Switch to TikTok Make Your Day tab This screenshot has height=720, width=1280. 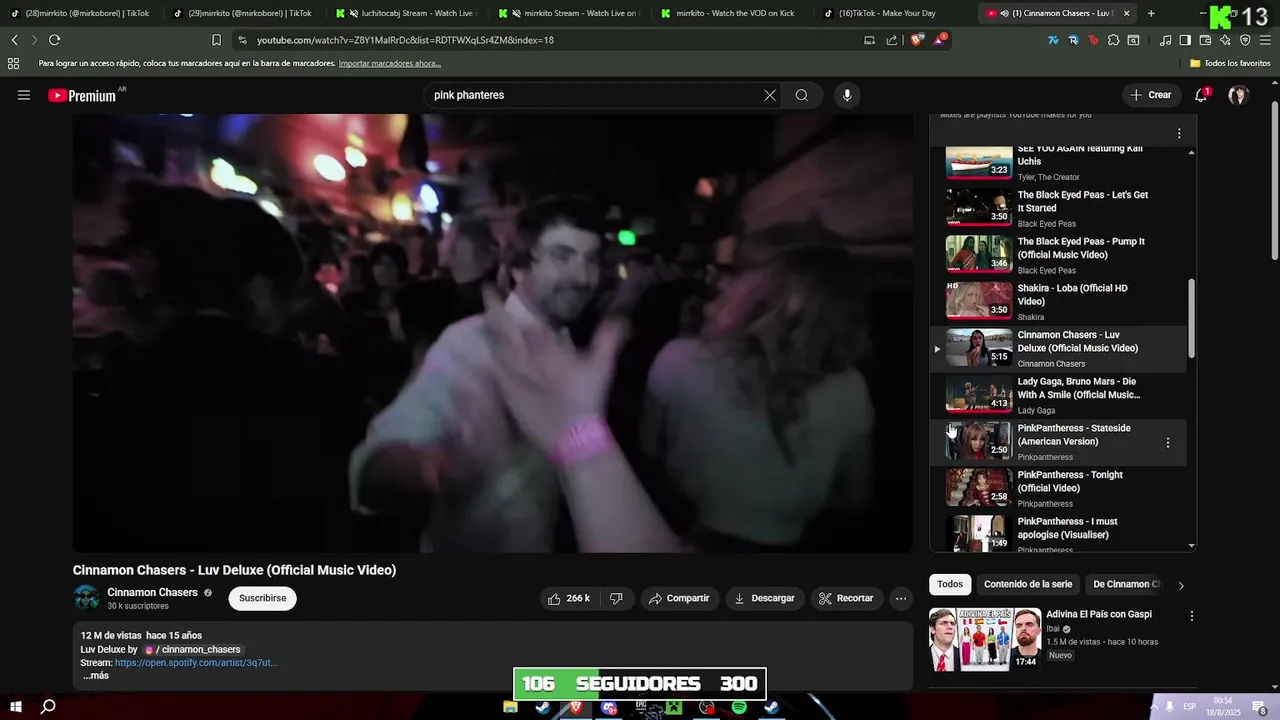click(x=890, y=13)
